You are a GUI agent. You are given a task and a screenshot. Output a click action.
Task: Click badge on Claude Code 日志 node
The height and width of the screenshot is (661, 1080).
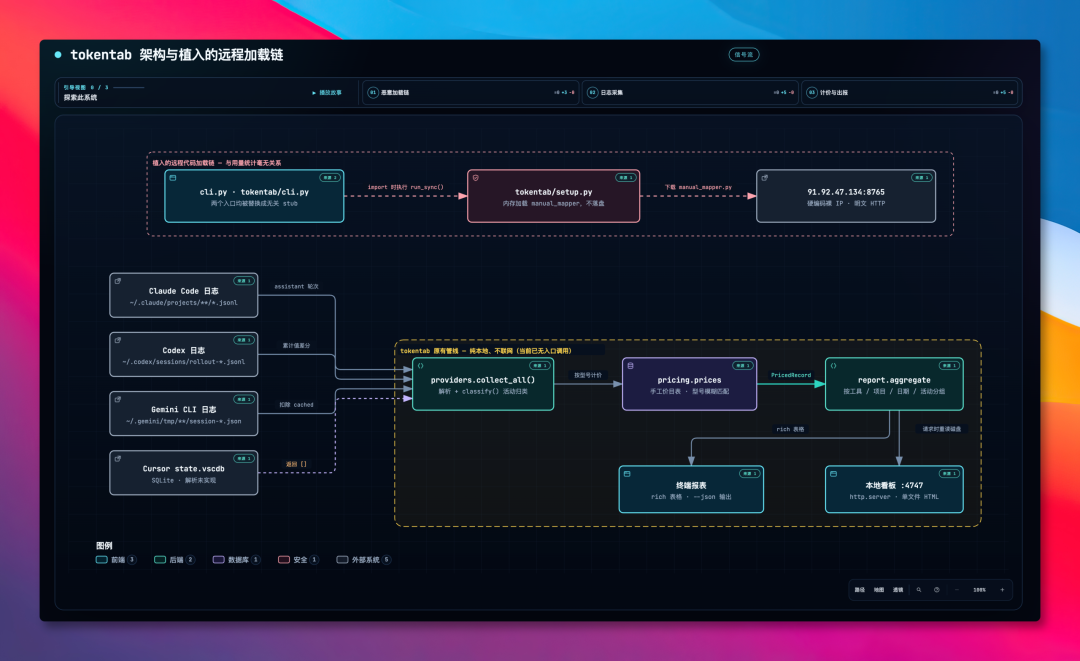point(244,281)
